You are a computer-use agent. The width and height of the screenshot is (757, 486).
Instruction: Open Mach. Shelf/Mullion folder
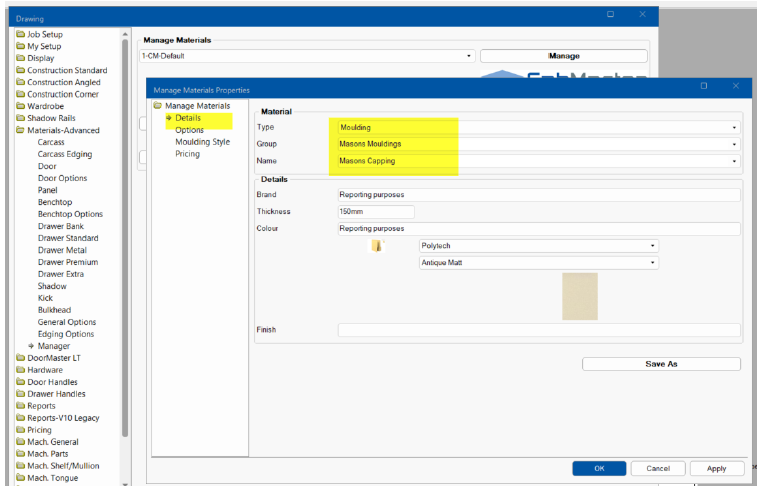tap(58, 466)
